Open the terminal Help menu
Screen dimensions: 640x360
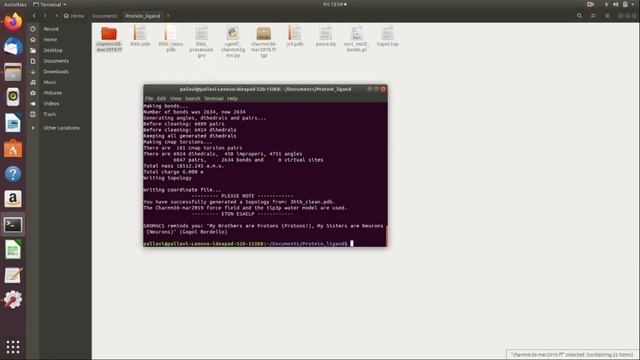(x=232, y=98)
